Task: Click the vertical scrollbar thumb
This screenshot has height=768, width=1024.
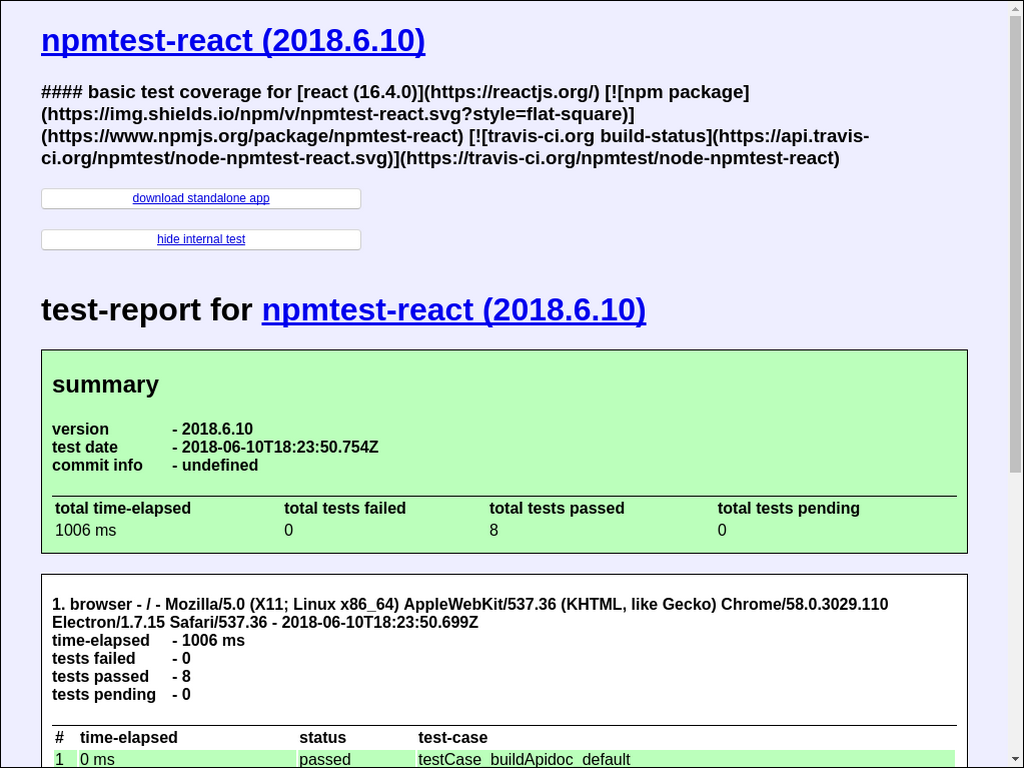Action: point(1015,243)
